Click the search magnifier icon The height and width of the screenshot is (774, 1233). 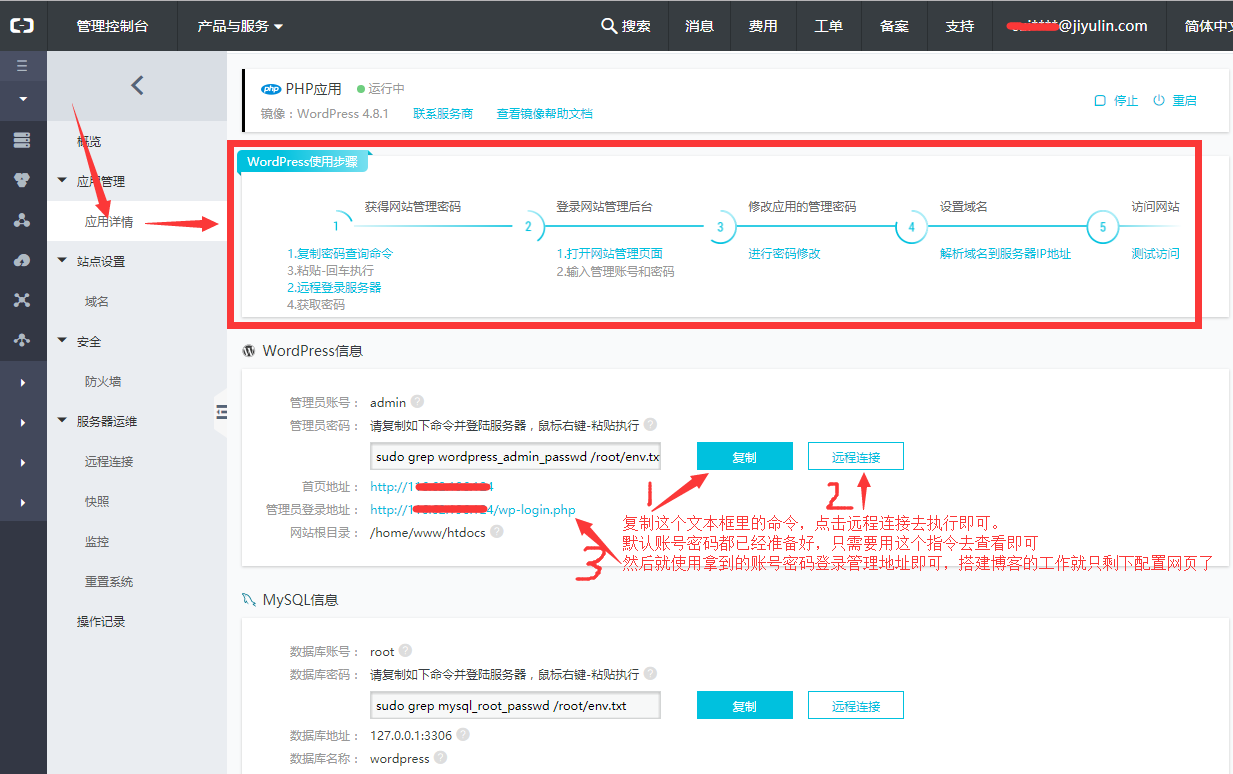[608, 26]
